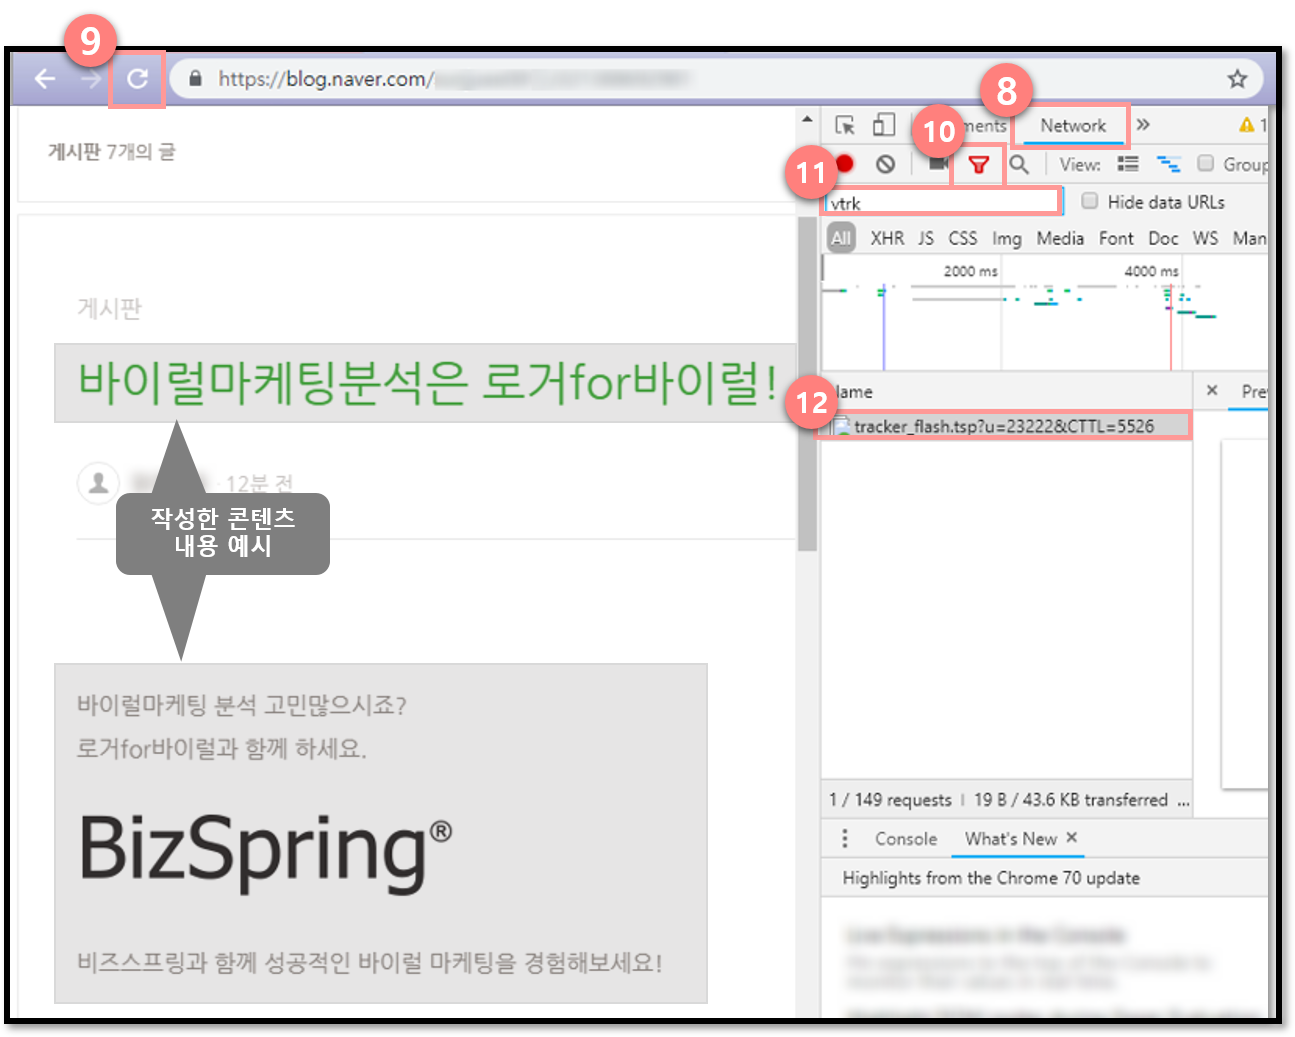The height and width of the screenshot is (1037, 1295).
Task: Toggle the device toolbar icon
Action: [883, 125]
